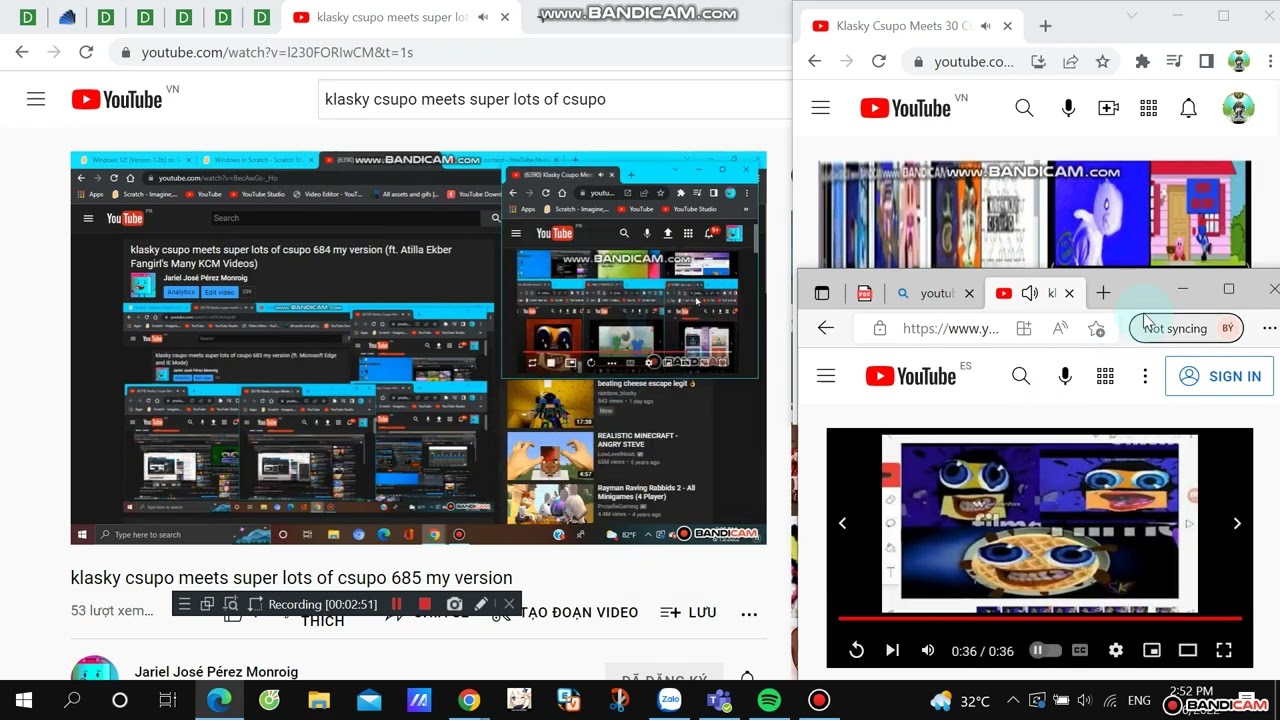Click the search box containing 'klasky csupo meets super lots'
The width and height of the screenshot is (1280, 720).
[555, 99]
